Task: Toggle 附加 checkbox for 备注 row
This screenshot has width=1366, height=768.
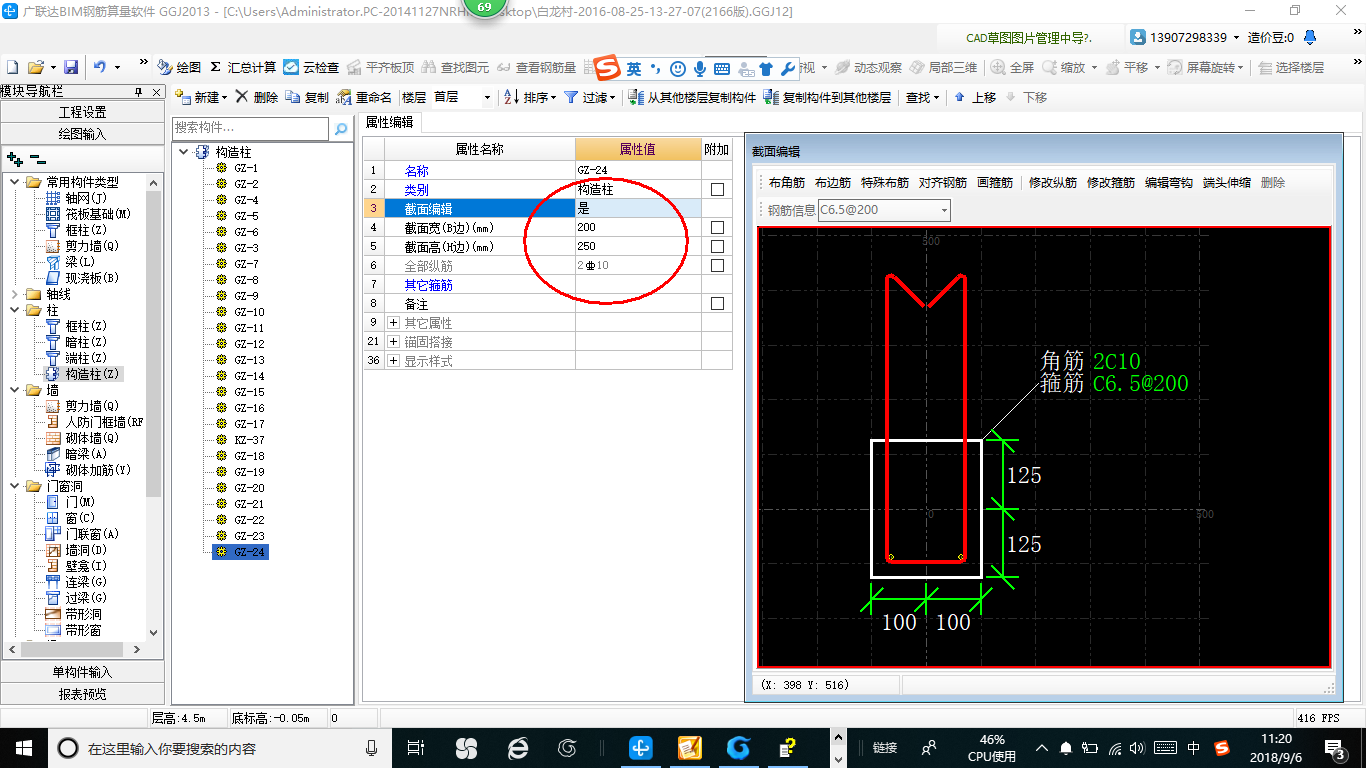Action: [x=717, y=303]
